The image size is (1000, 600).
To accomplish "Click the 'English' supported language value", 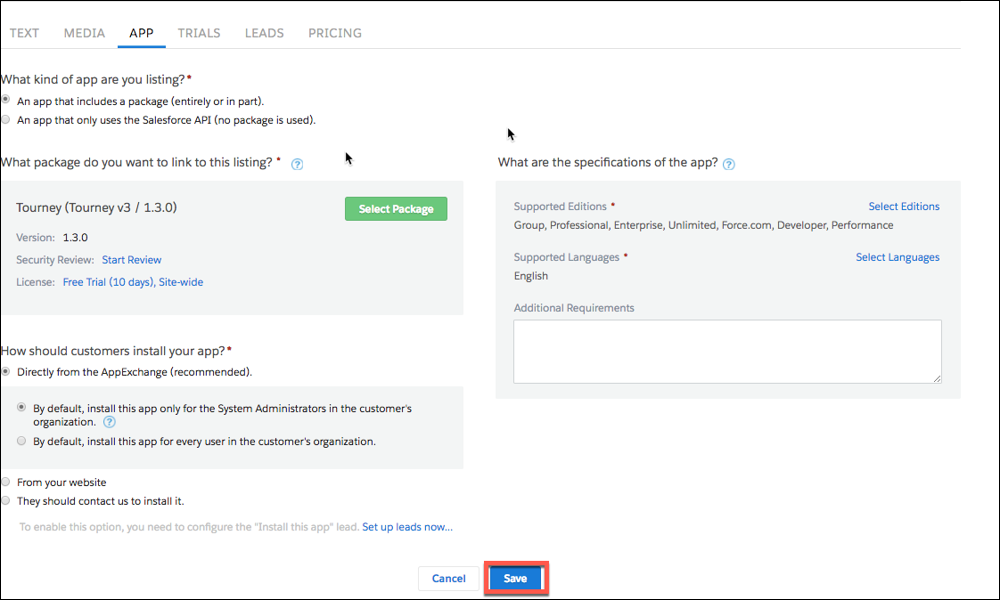I will tap(531, 276).
